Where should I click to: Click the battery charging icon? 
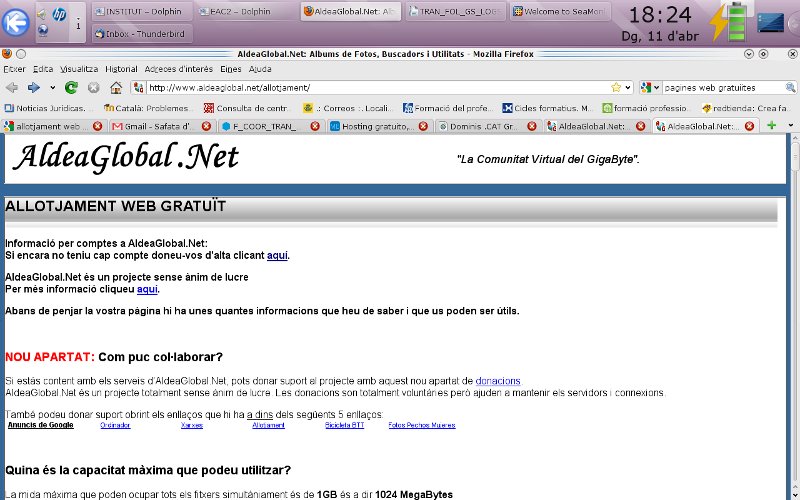pos(729,22)
